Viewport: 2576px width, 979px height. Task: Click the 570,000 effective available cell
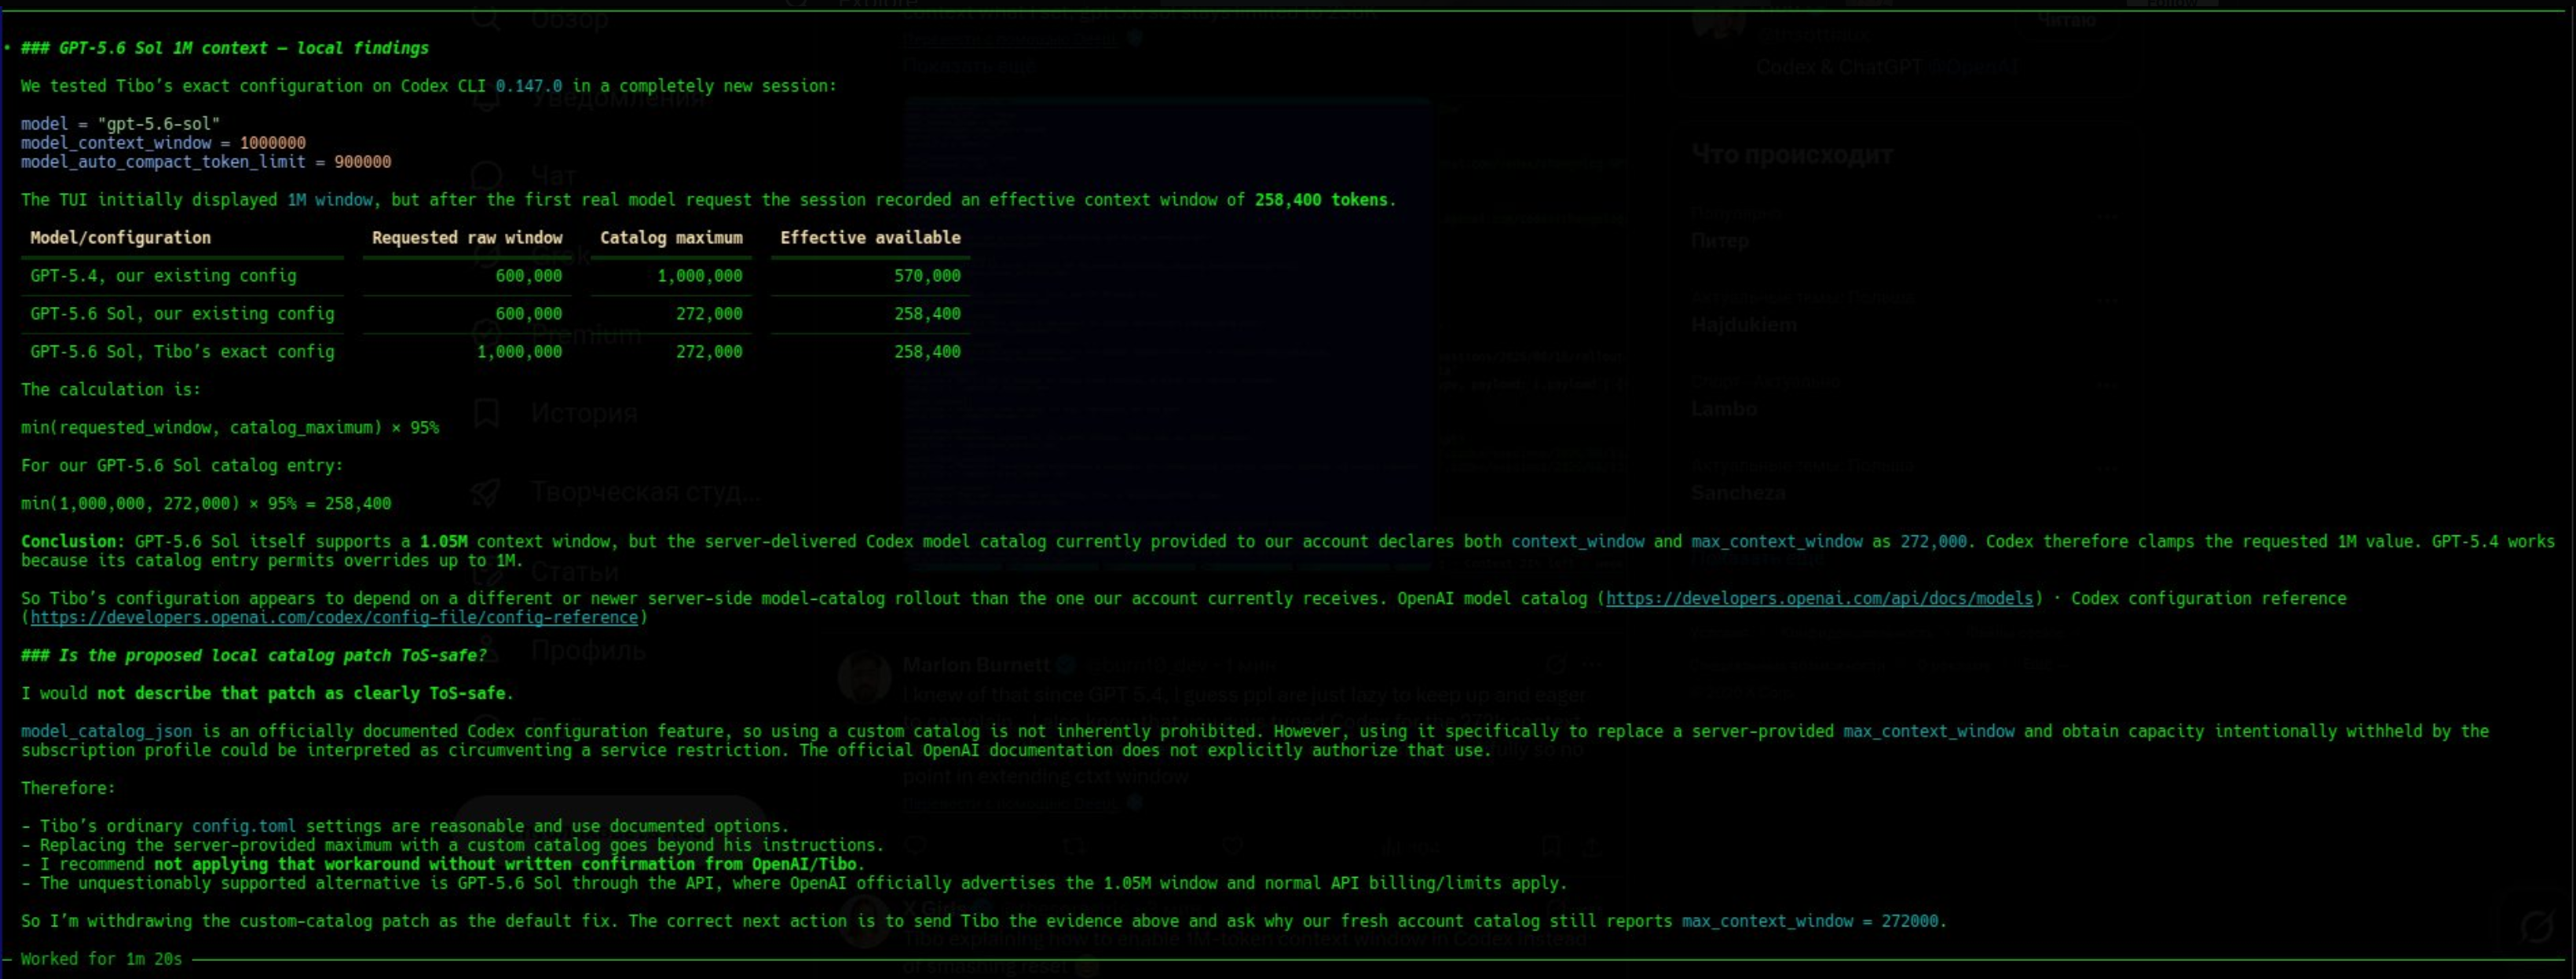click(927, 275)
